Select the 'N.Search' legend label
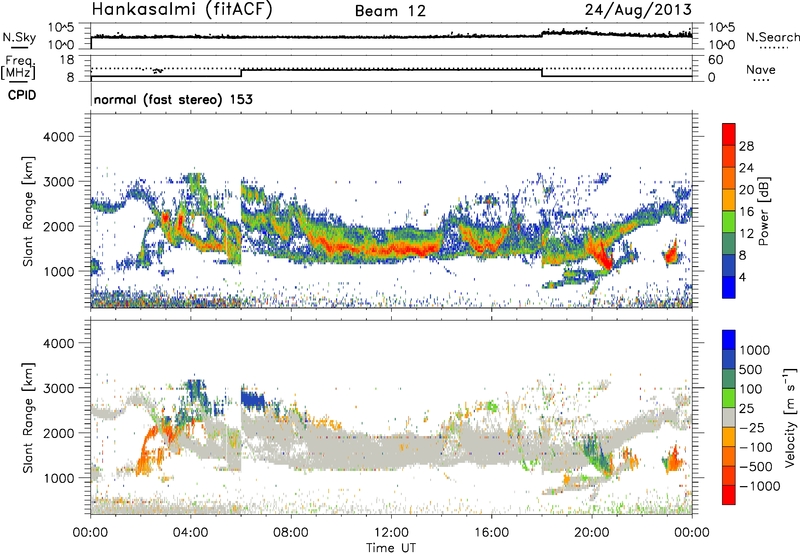This screenshot has height=554, width=800. [x=772, y=37]
